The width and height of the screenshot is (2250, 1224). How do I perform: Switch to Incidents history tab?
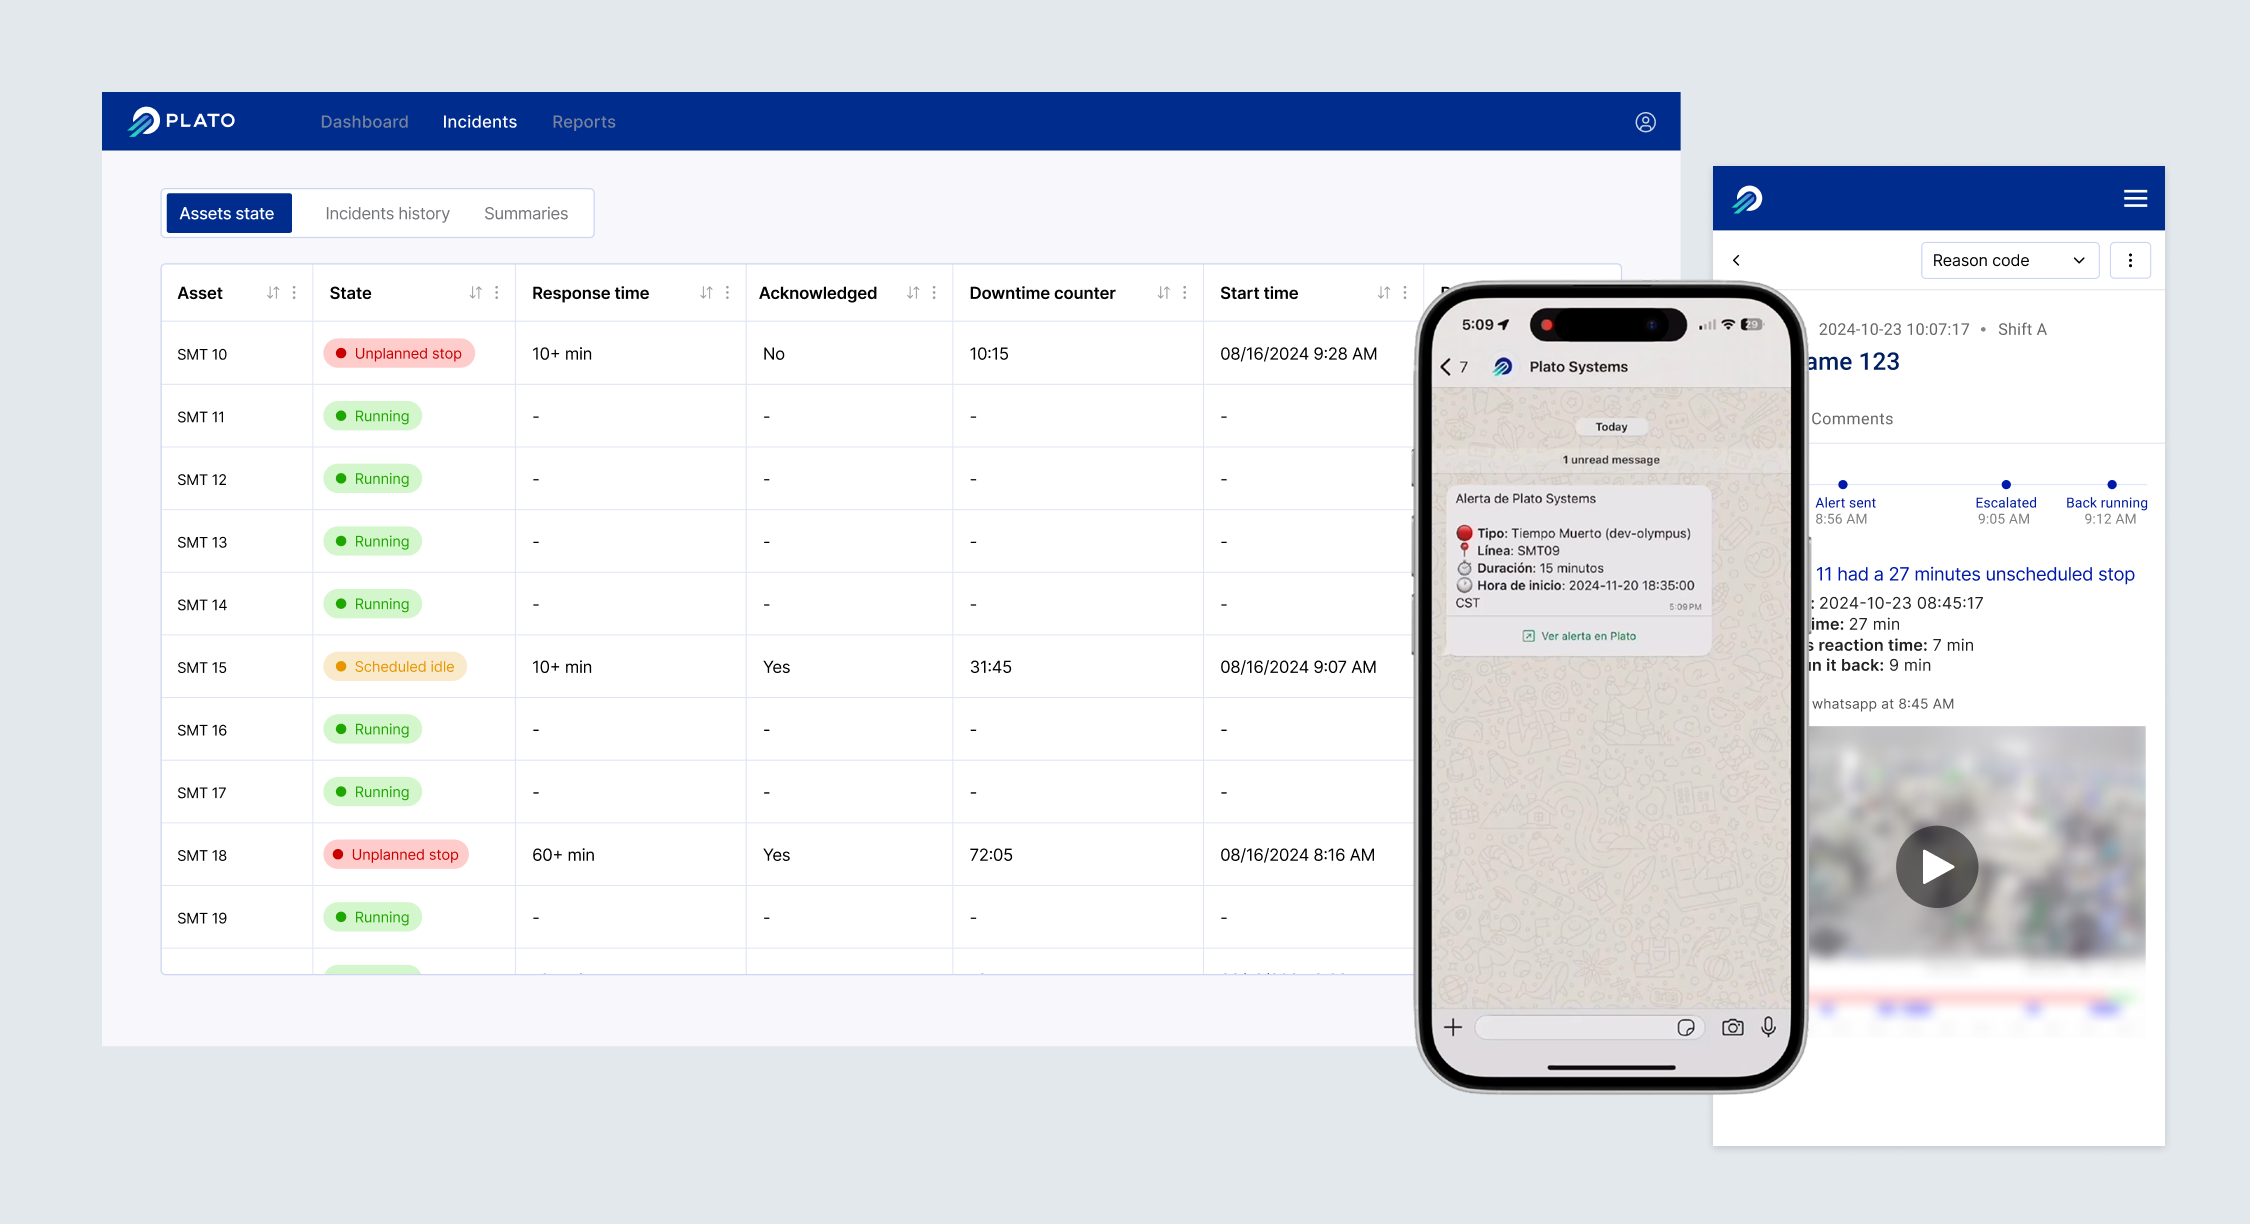point(387,213)
